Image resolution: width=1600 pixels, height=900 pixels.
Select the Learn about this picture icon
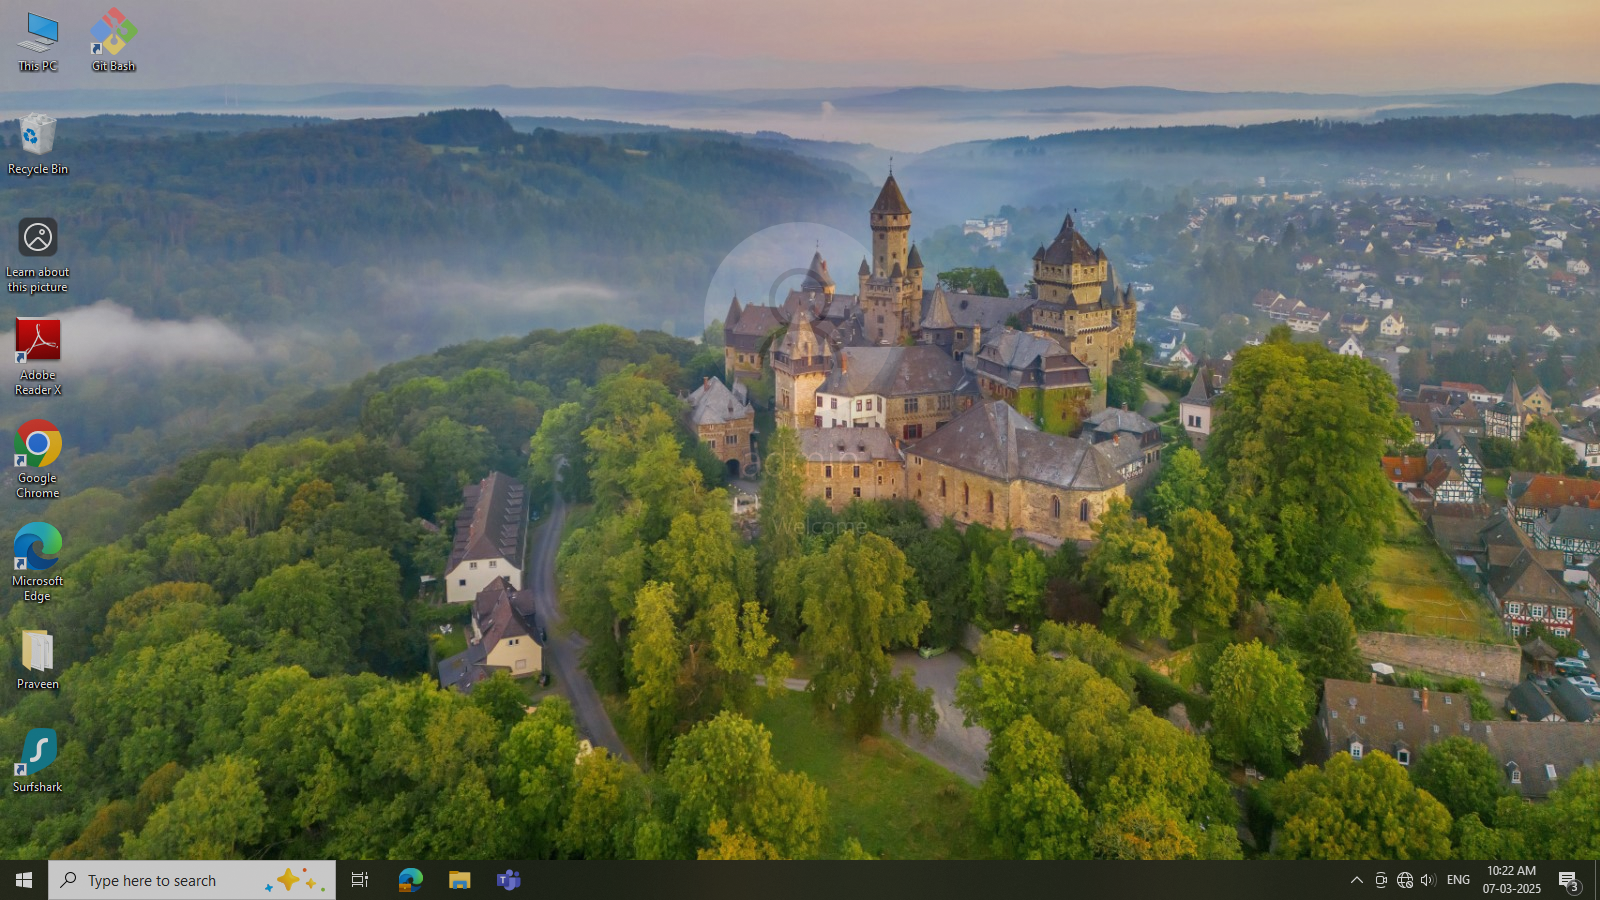click(38, 255)
